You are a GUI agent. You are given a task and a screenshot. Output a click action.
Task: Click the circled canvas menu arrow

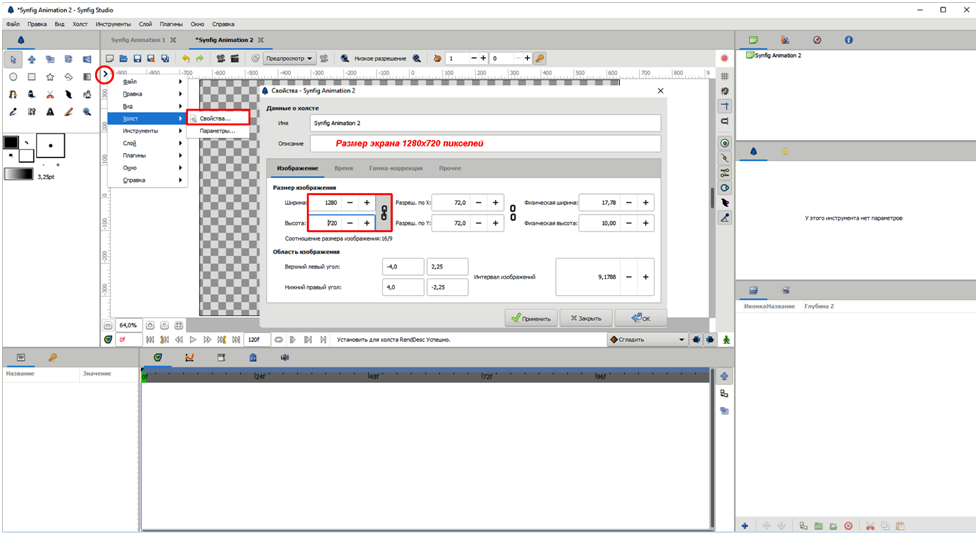pos(105,74)
